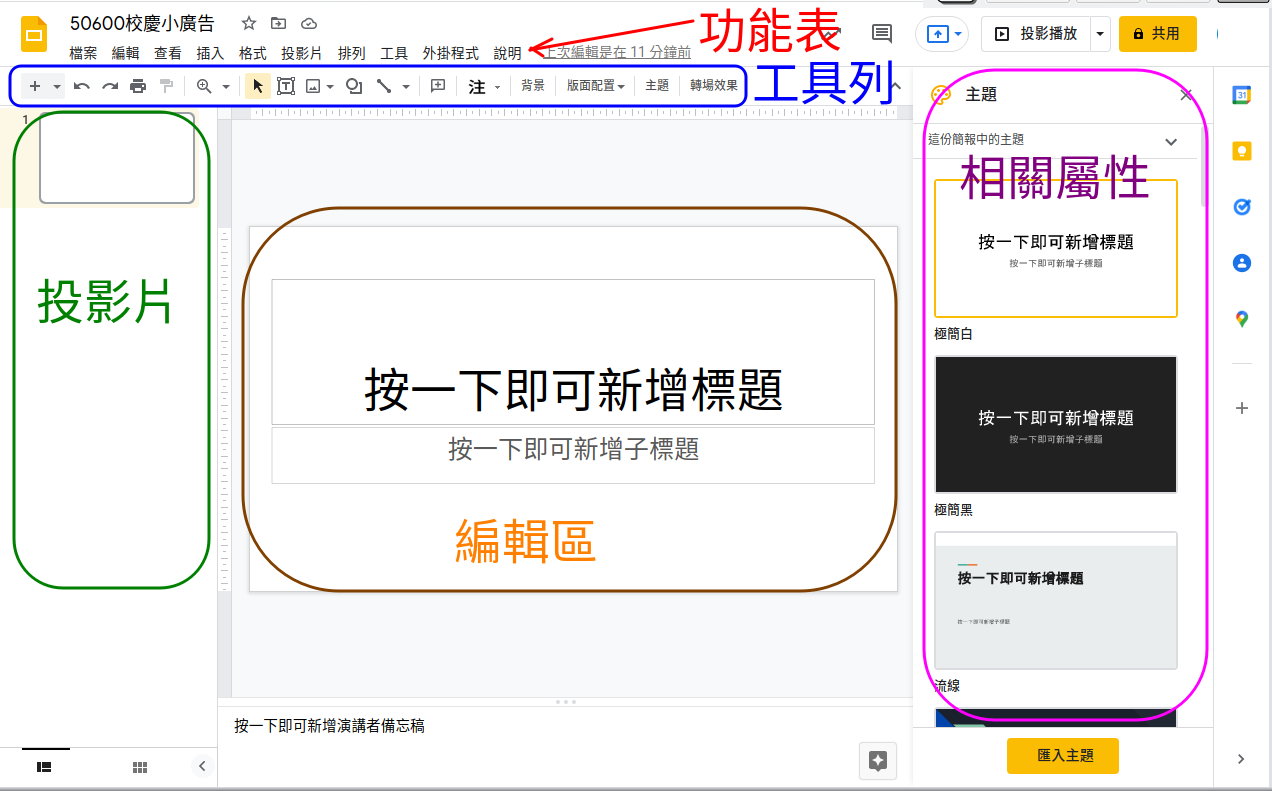The height and width of the screenshot is (791, 1272).
Task: Select the 流線 theme thumbnail
Action: pyautogui.click(x=1056, y=600)
